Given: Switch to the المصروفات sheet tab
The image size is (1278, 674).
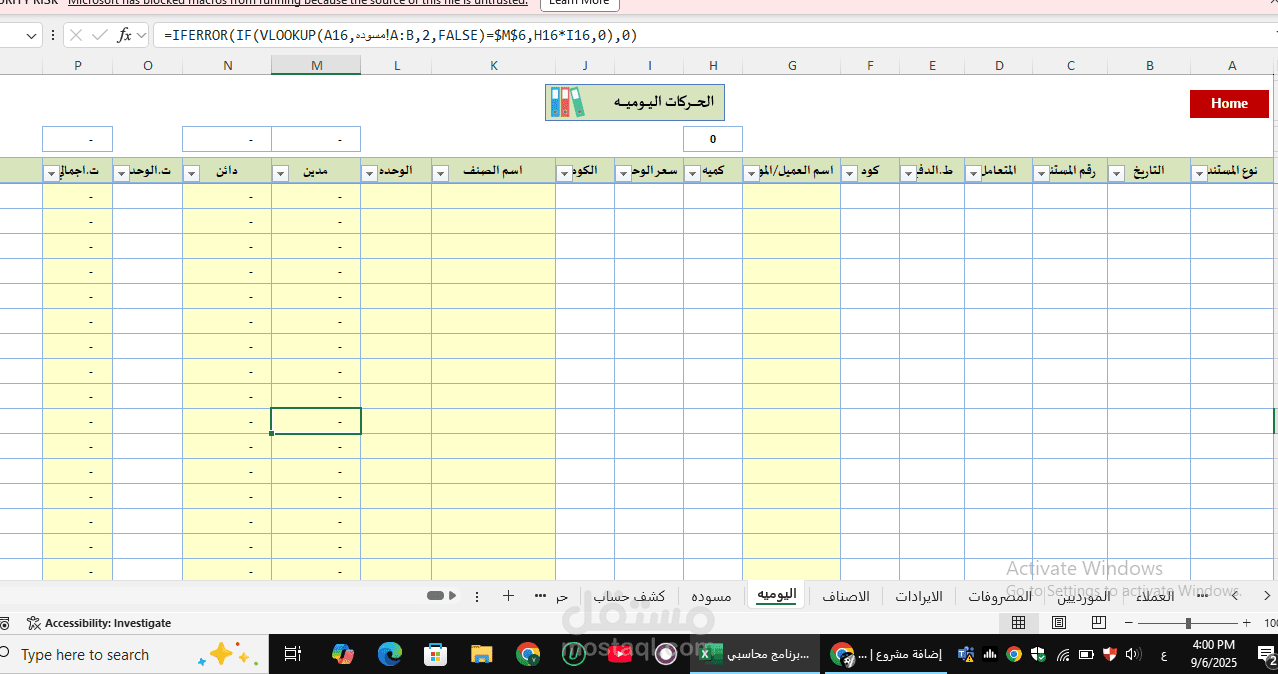Looking at the screenshot, I should [1000, 596].
